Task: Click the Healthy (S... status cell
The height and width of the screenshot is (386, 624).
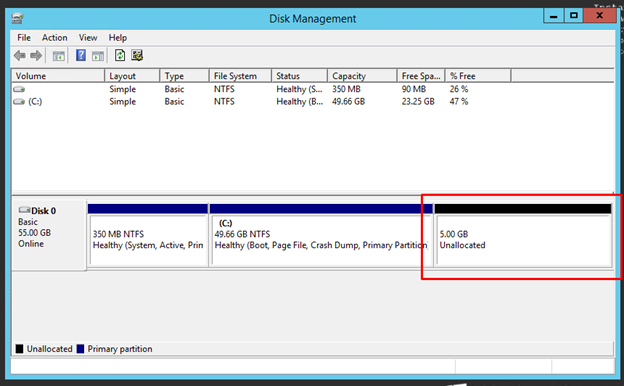Action: 299,89
